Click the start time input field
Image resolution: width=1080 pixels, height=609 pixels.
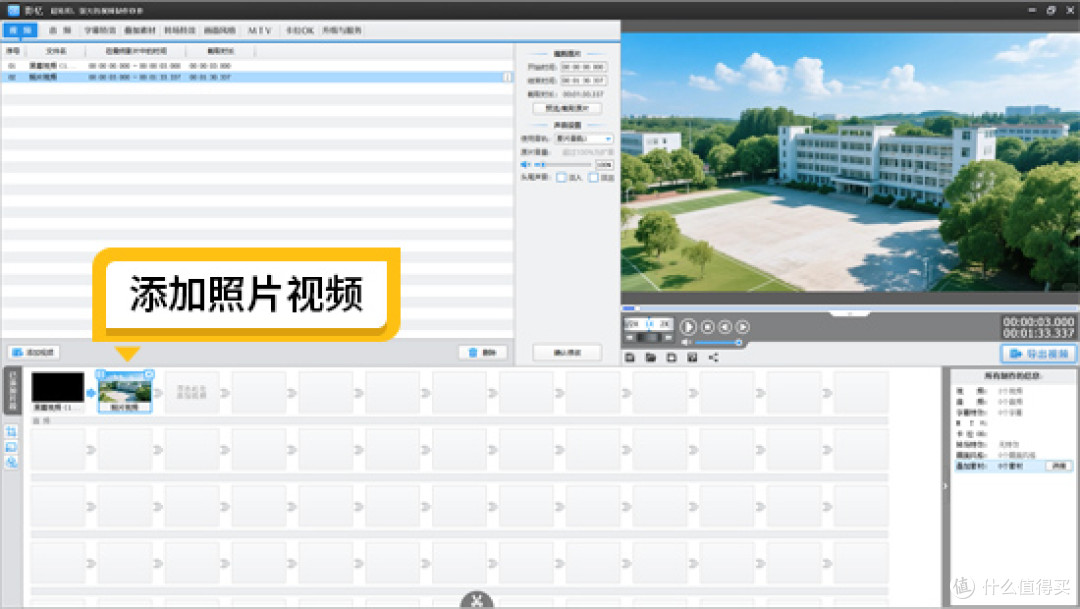583,67
